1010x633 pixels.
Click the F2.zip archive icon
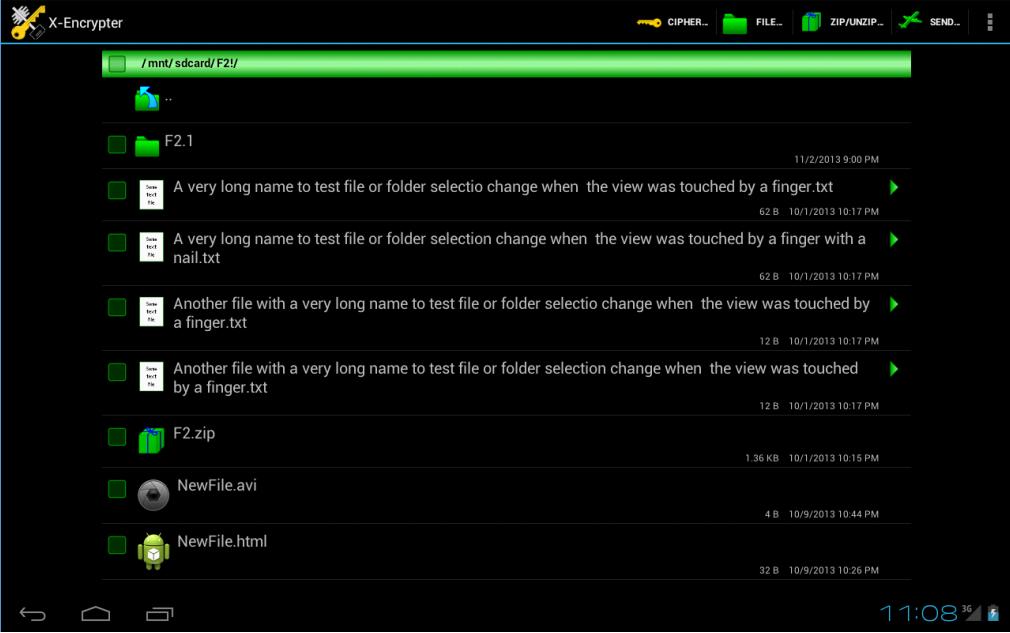point(150,440)
